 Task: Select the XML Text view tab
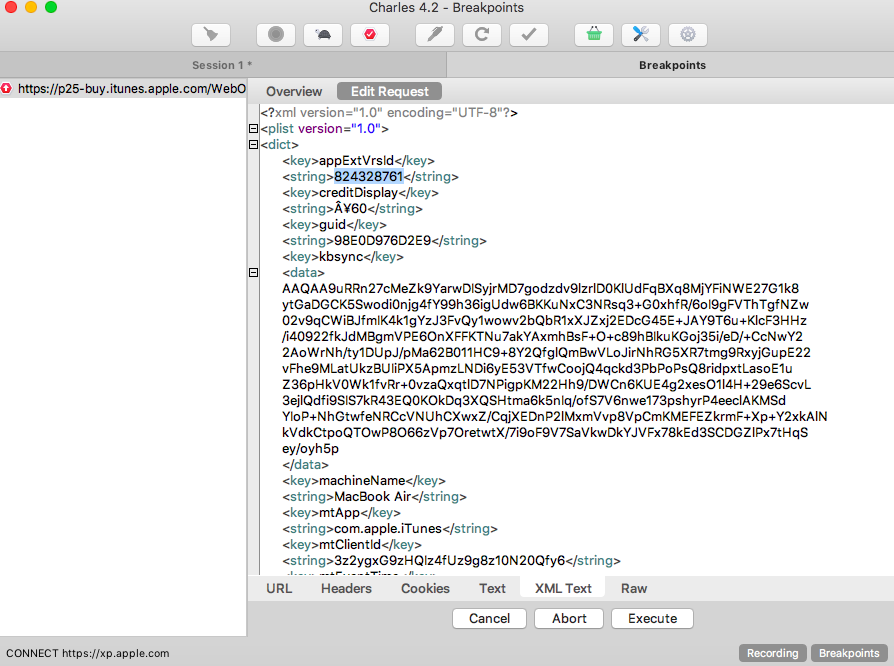tap(563, 588)
